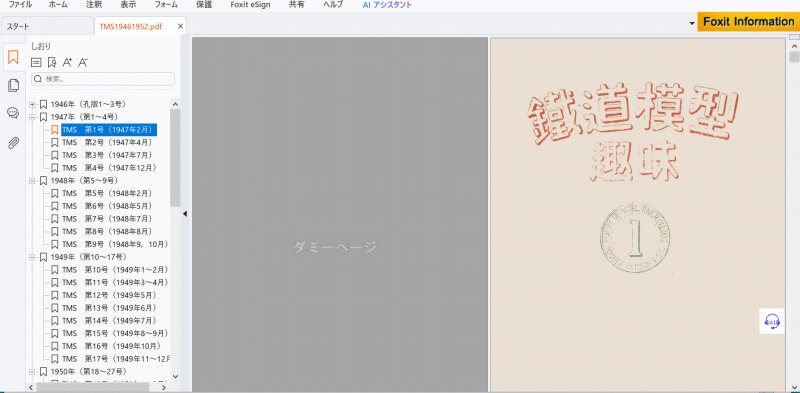Open the ファイル menu
800x393 pixels.
click(x=20, y=5)
